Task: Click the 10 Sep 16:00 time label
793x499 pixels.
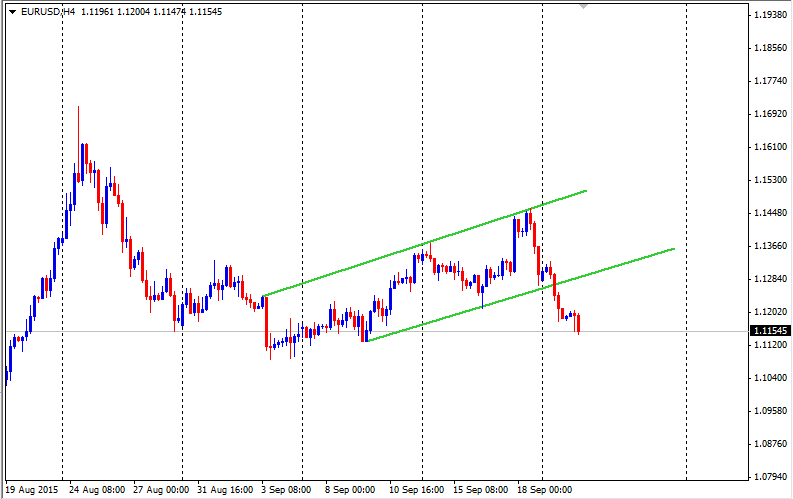Action: (417, 490)
